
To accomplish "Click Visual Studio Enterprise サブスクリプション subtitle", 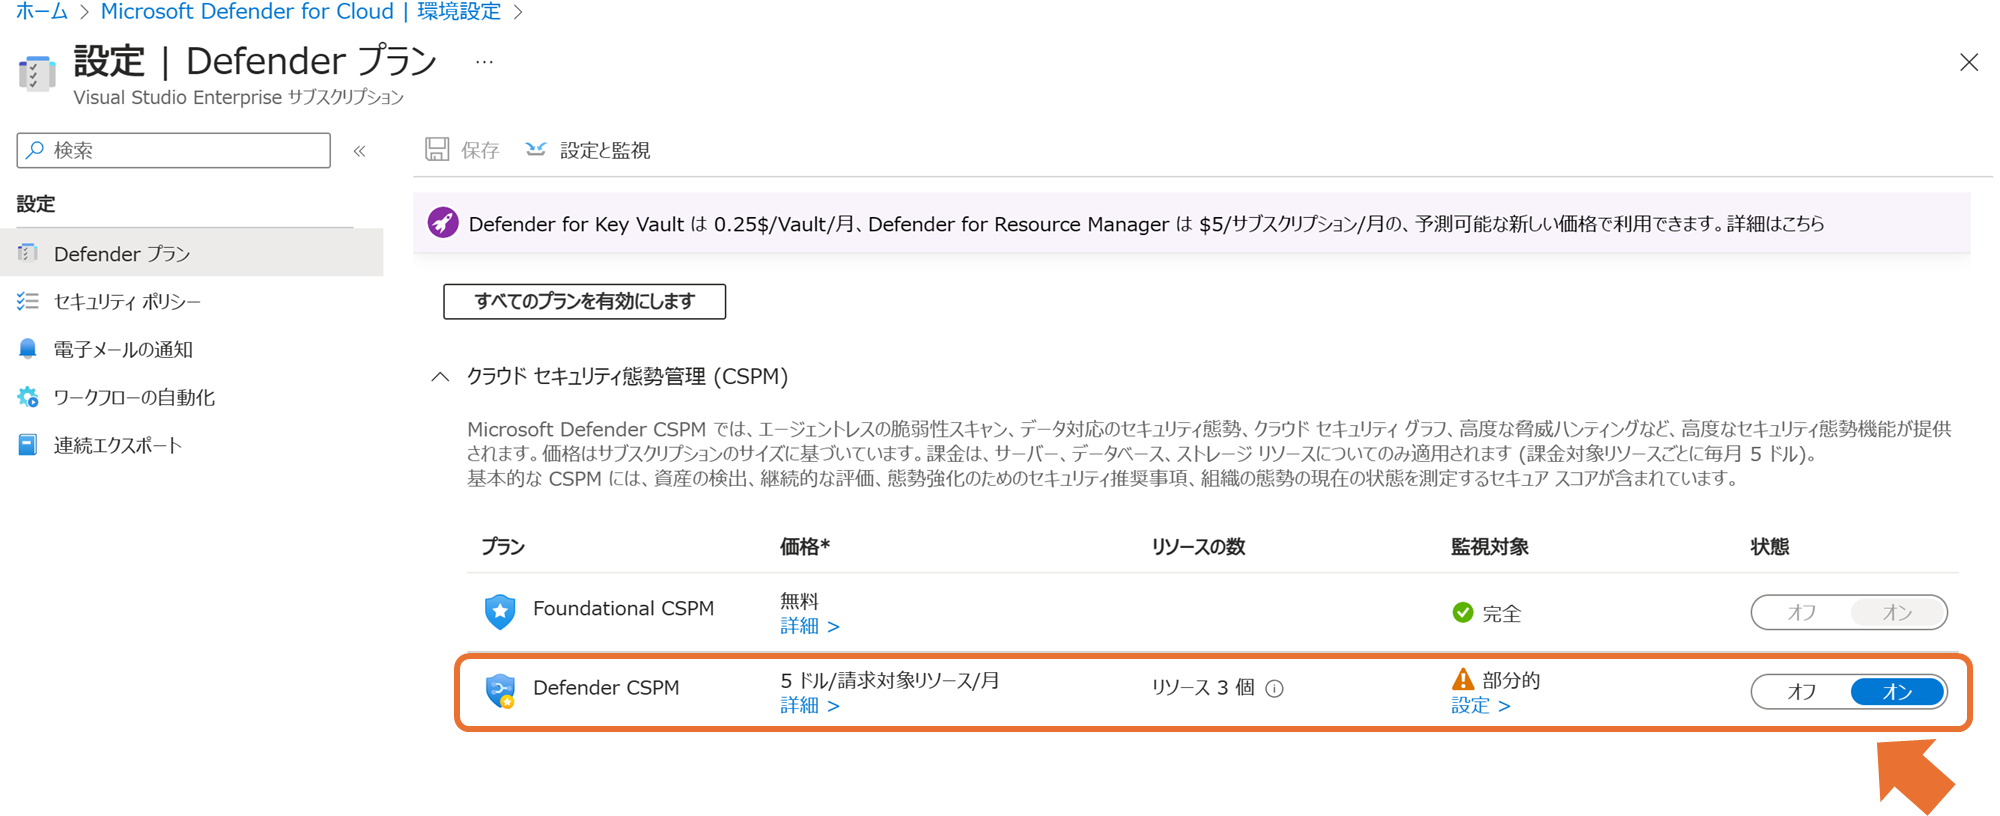I will point(239,97).
